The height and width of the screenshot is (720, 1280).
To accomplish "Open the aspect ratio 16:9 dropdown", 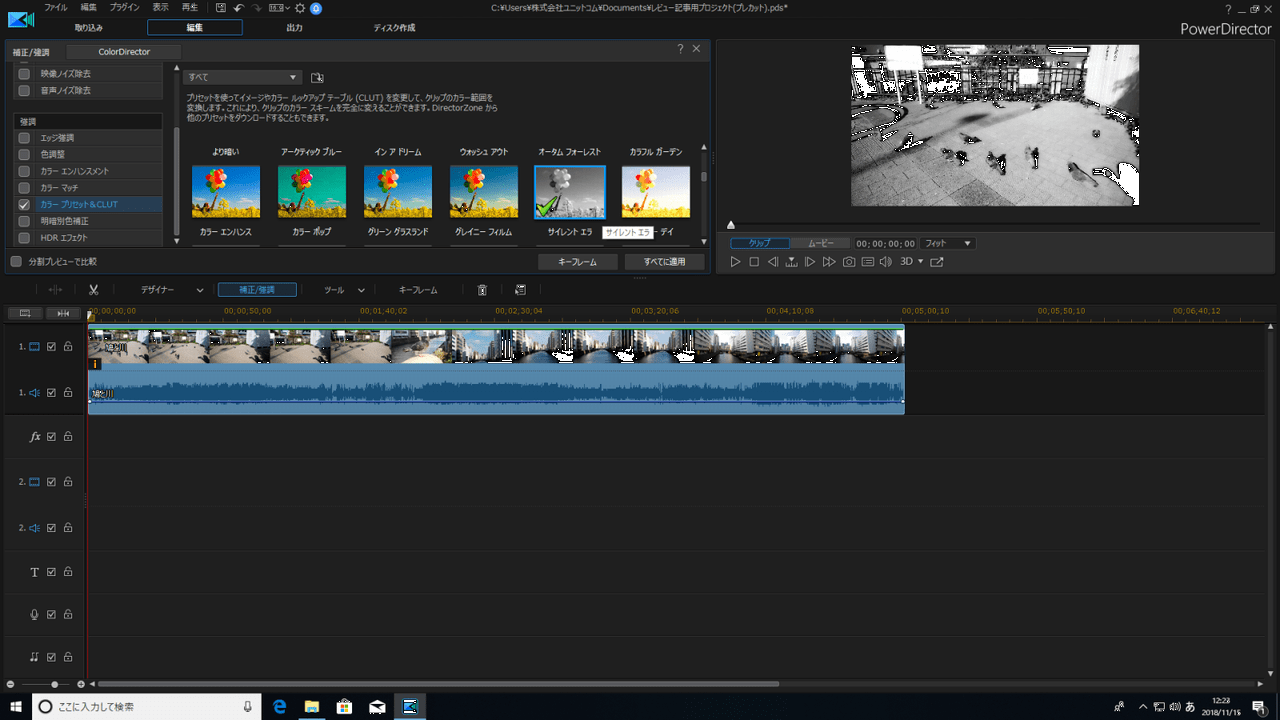I will coord(279,8).
